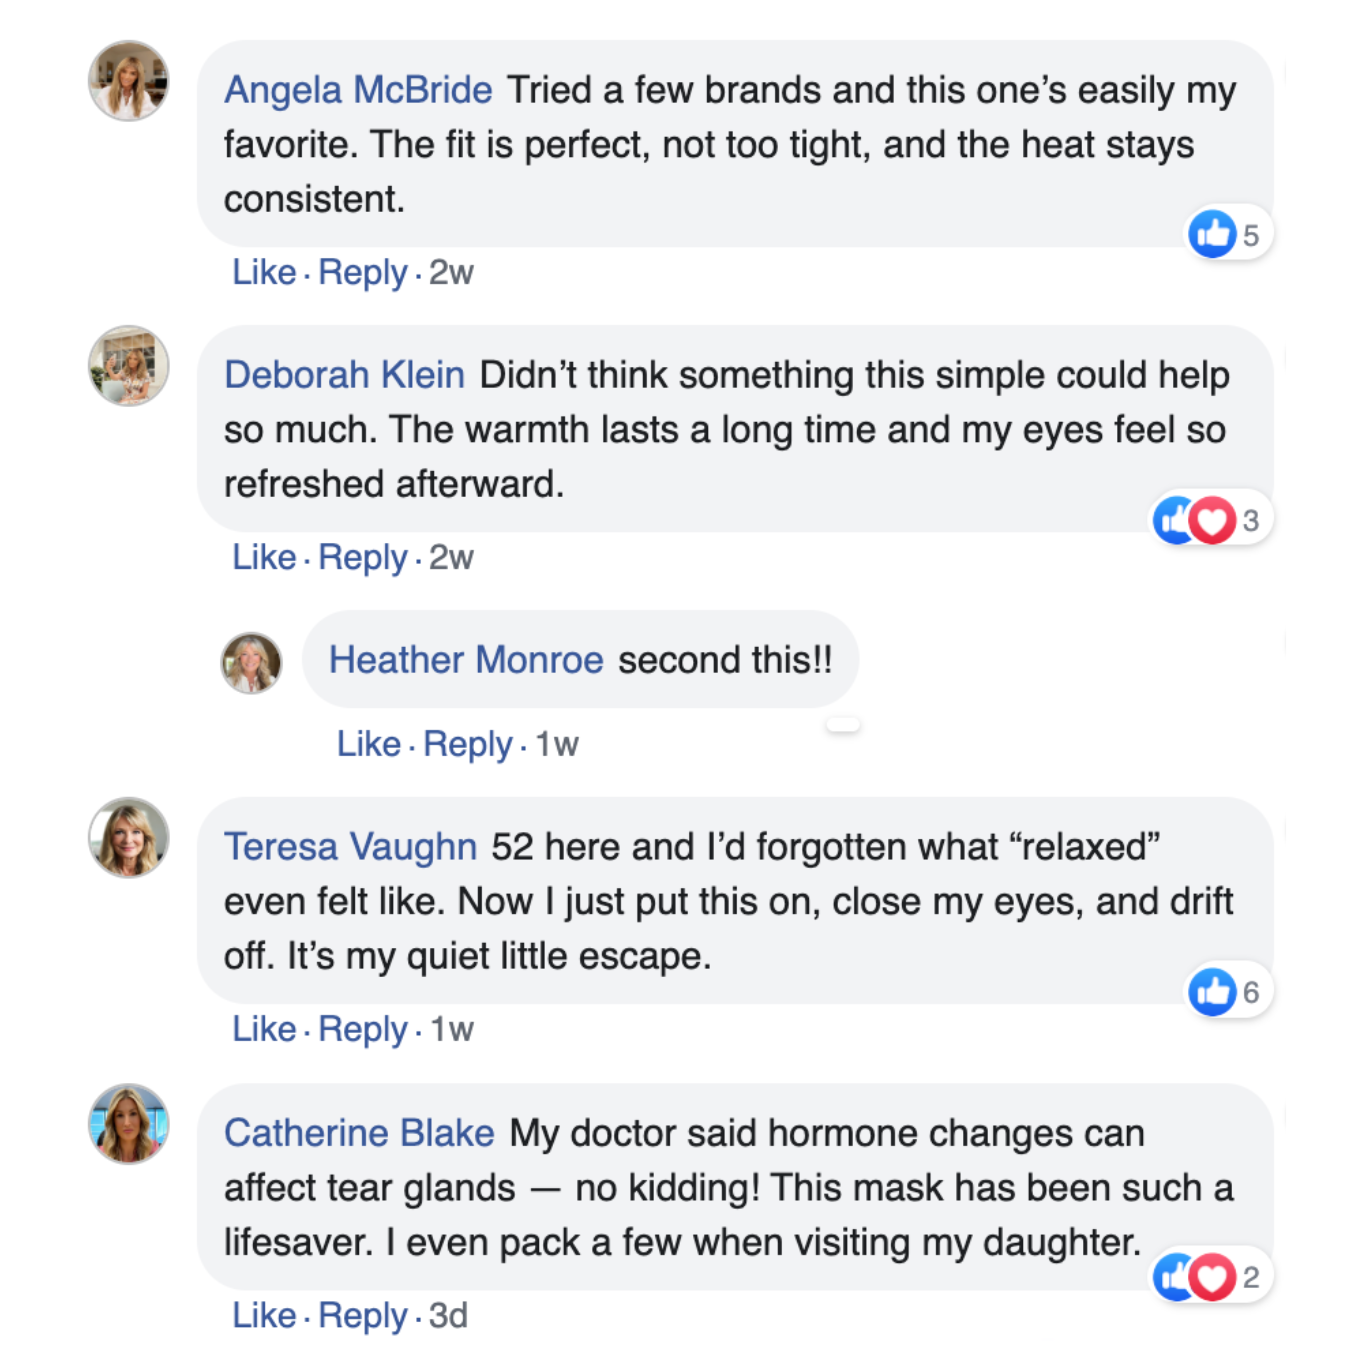Click Catherine Blake's avatar
Image resolution: width=1365 pixels, height=1365 pixels.
(128, 1124)
